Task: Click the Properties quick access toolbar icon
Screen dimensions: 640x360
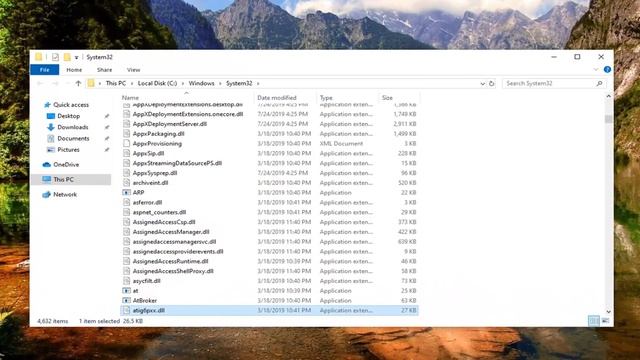Action: click(x=55, y=57)
